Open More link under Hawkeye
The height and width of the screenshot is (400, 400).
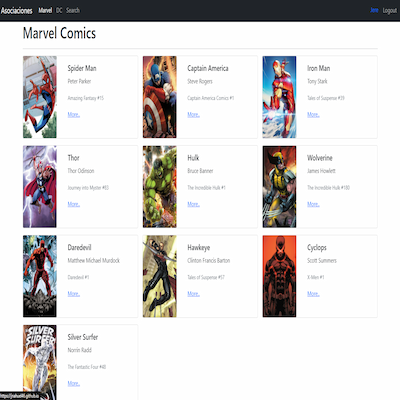coord(193,294)
